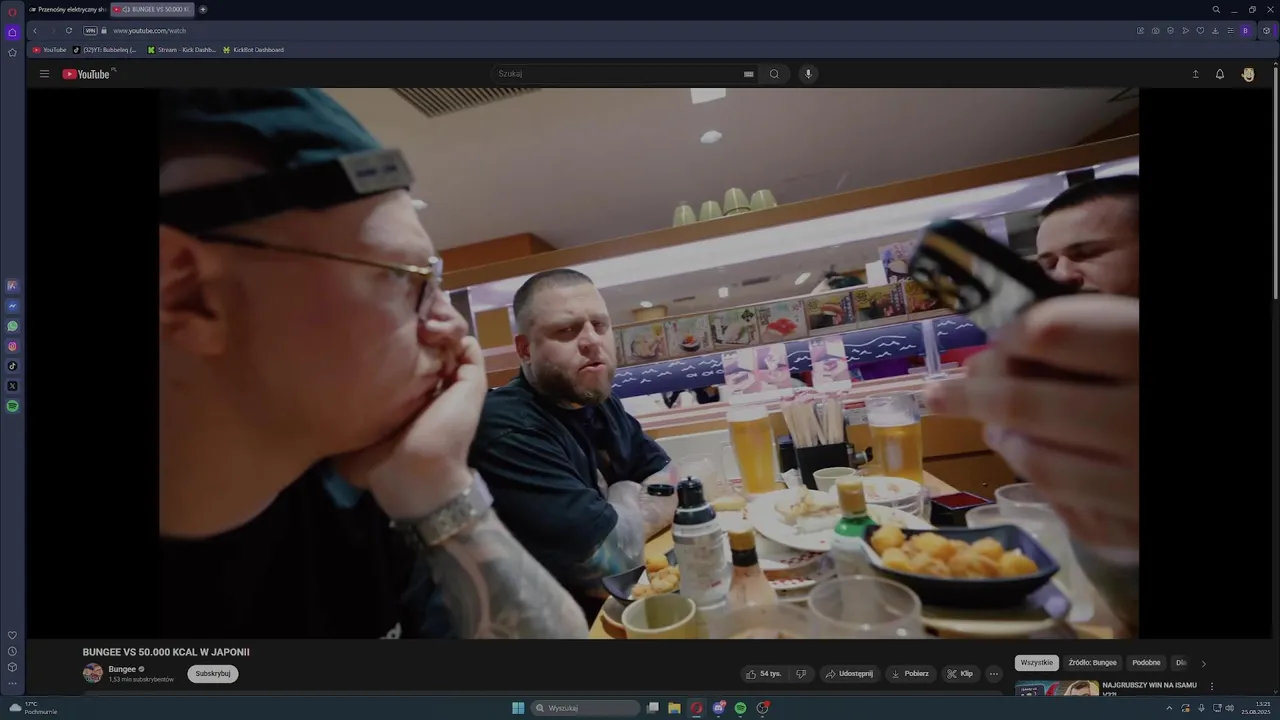This screenshot has width=1280, height=720.
Task: Click the Udostępnij share button
Action: click(x=849, y=674)
